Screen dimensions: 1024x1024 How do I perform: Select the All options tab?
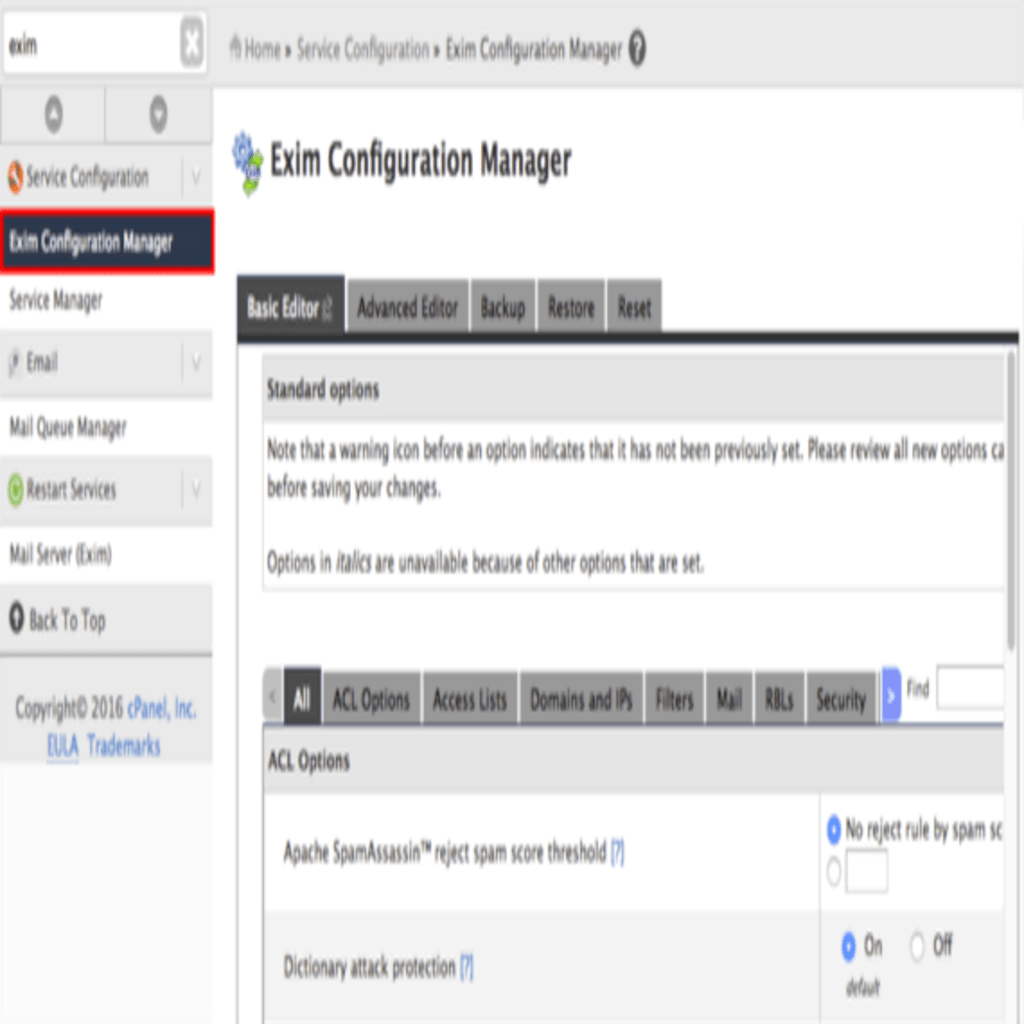(x=302, y=697)
